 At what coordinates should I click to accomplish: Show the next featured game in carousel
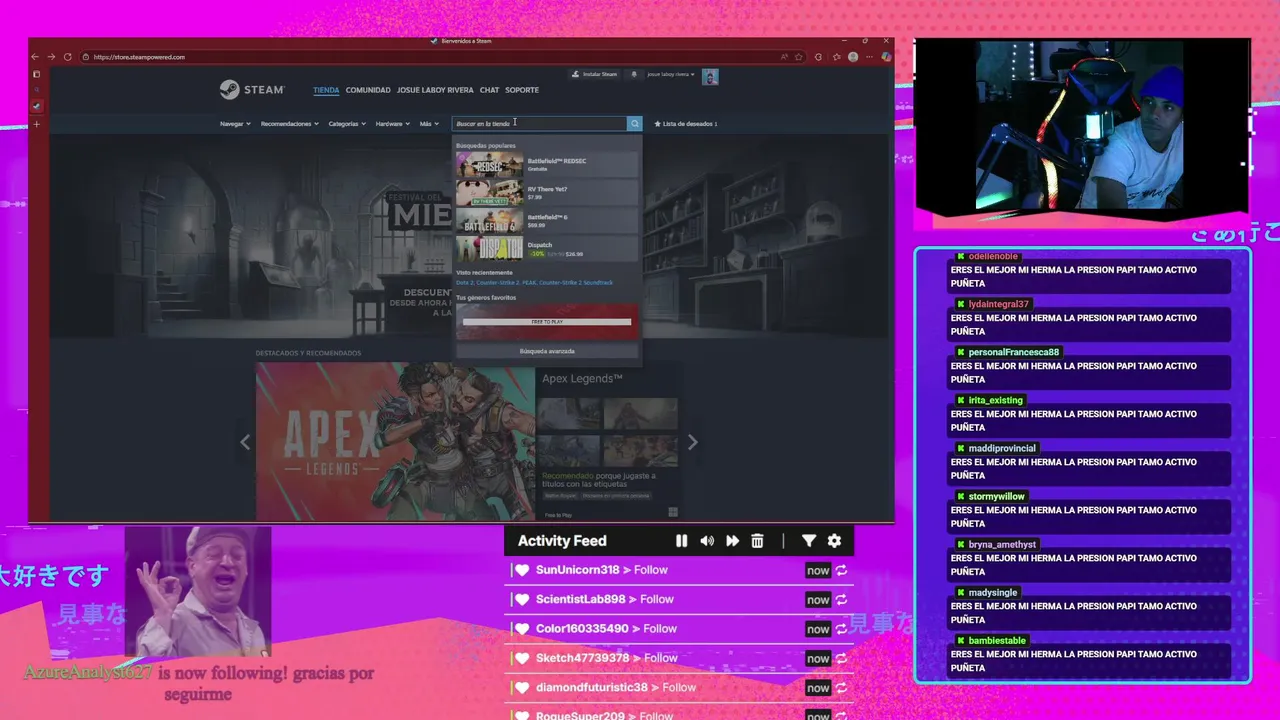692,442
